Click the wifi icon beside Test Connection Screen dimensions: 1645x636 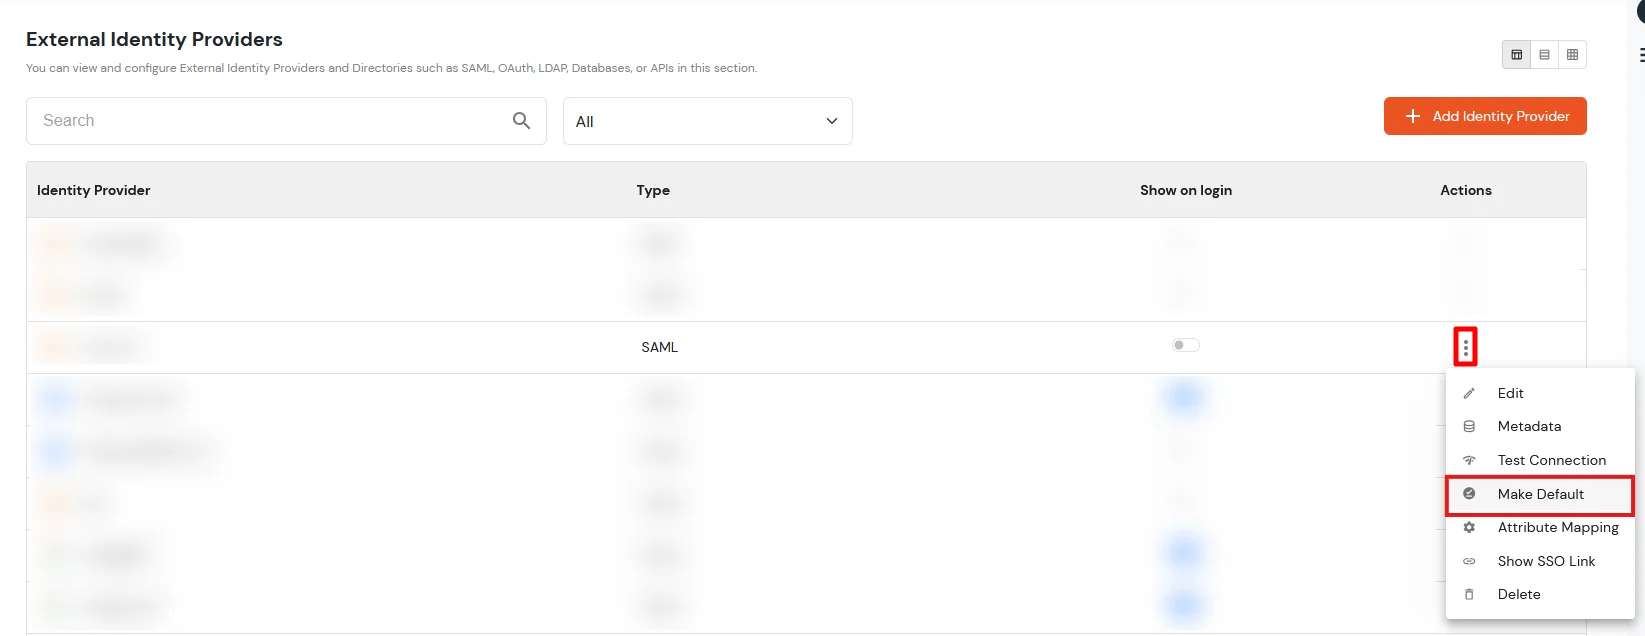[1469, 460]
